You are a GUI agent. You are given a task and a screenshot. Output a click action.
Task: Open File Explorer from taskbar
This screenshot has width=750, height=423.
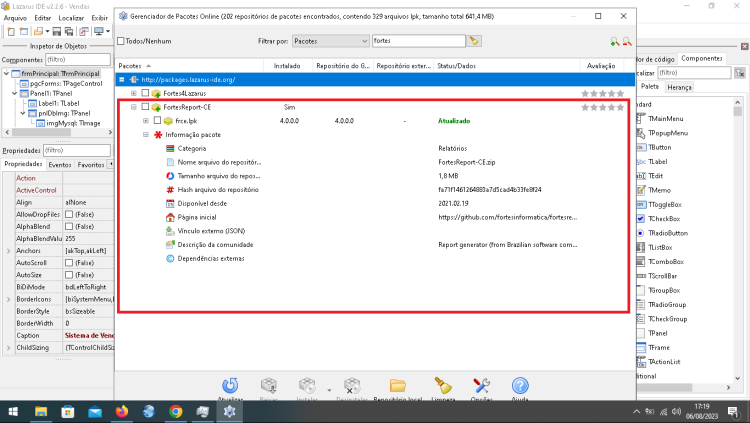pyautogui.click(x=41, y=412)
